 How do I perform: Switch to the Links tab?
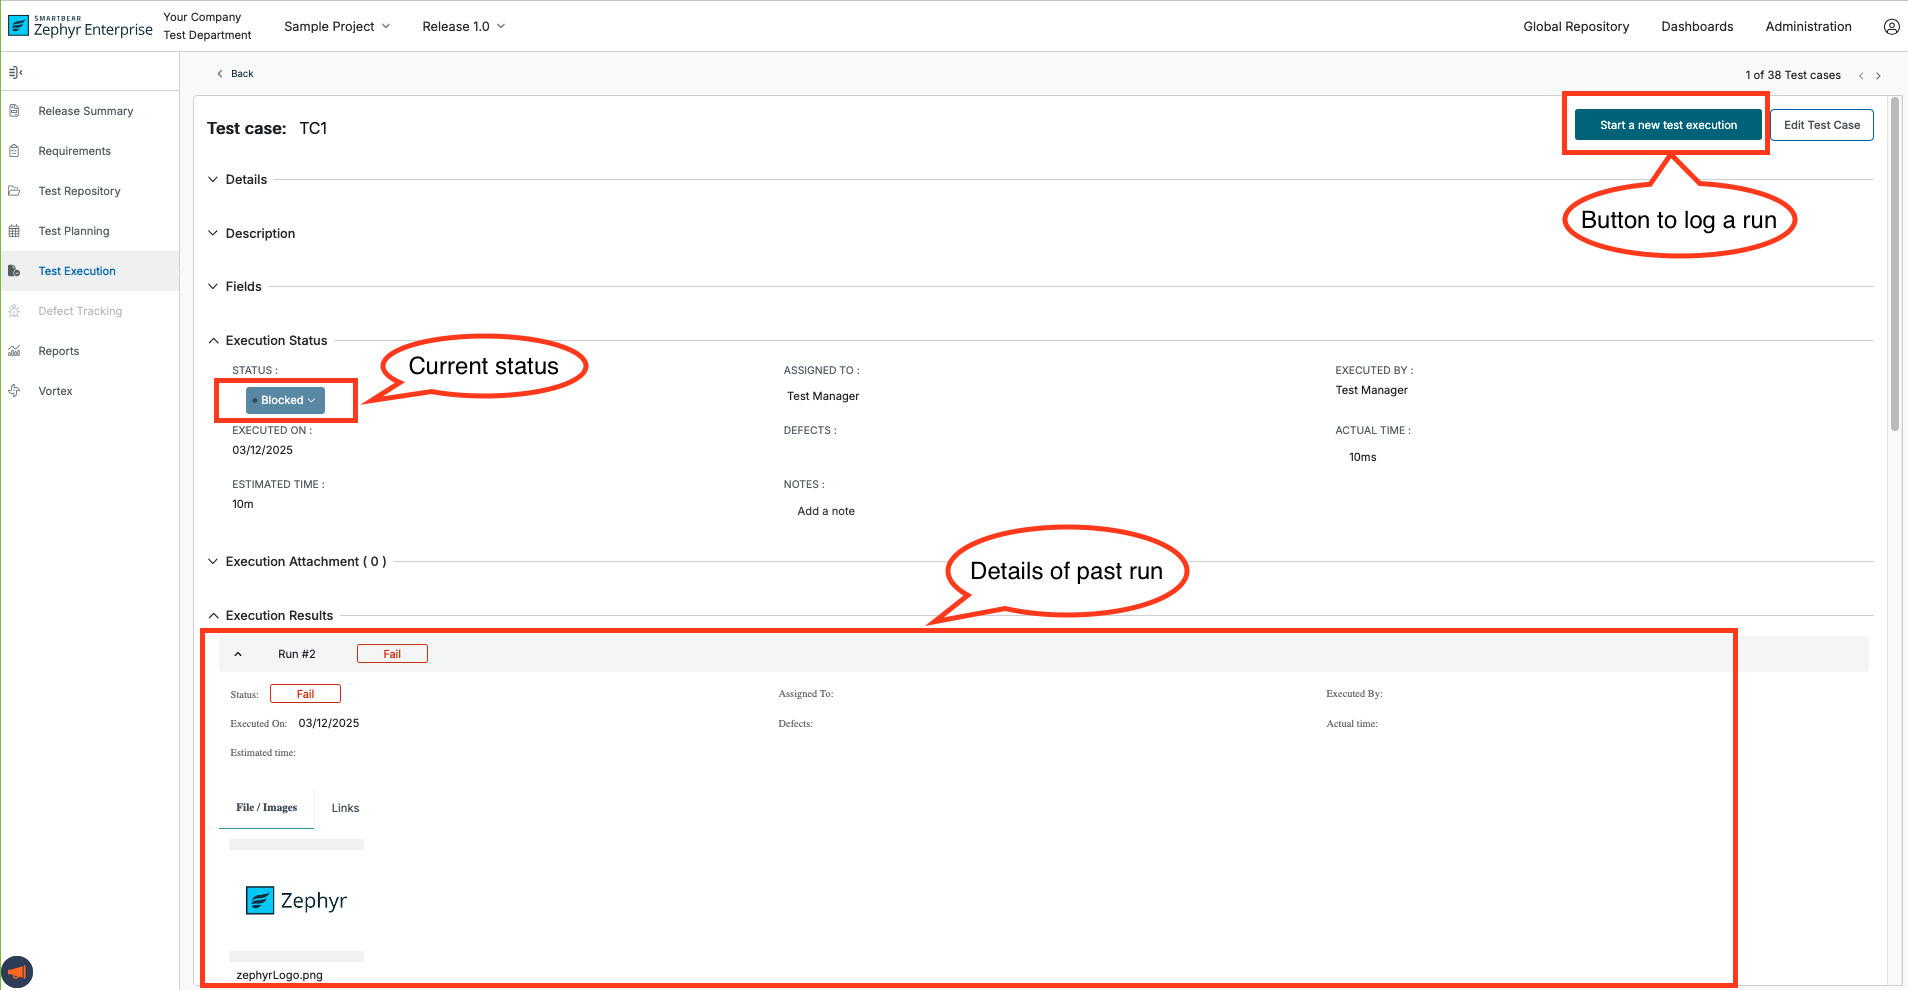pyautogui.click(x=345, y=808)
